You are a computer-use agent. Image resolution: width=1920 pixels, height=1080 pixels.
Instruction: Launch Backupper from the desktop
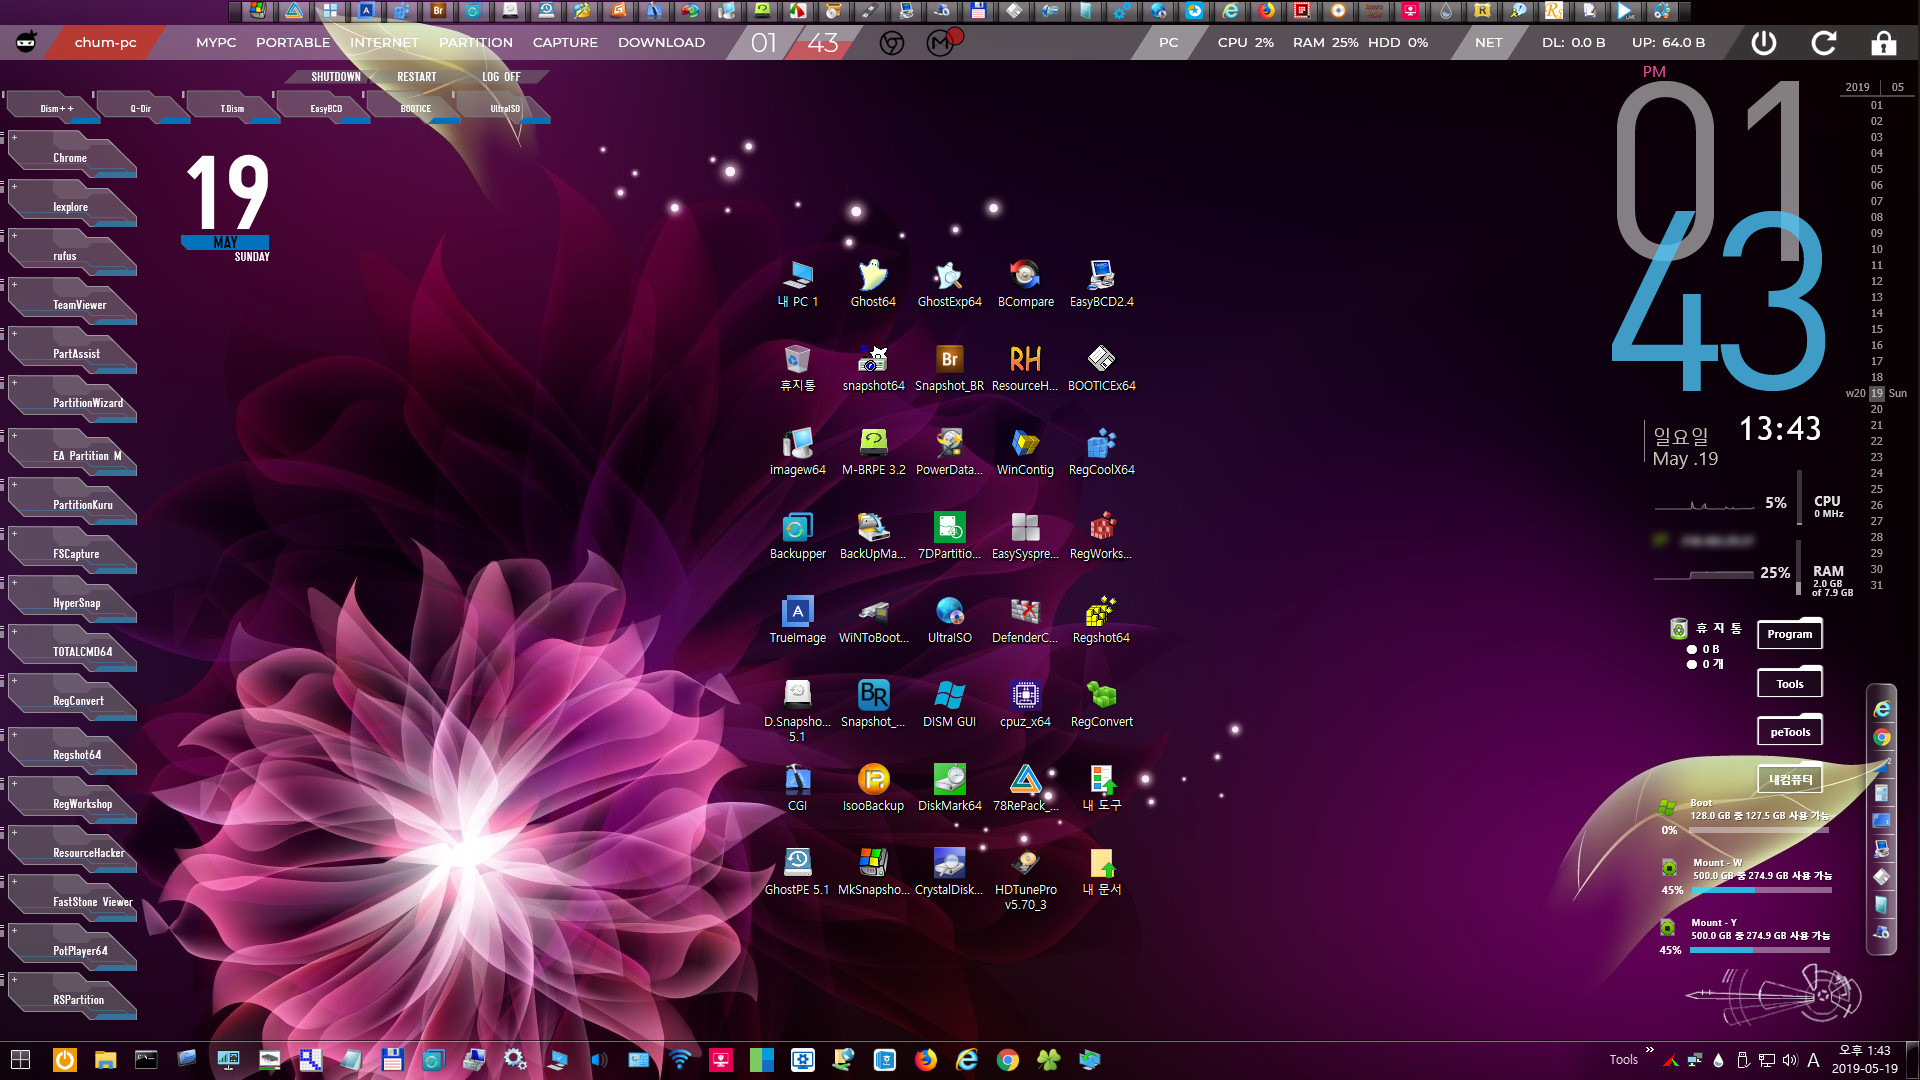(x=797, y=536)
